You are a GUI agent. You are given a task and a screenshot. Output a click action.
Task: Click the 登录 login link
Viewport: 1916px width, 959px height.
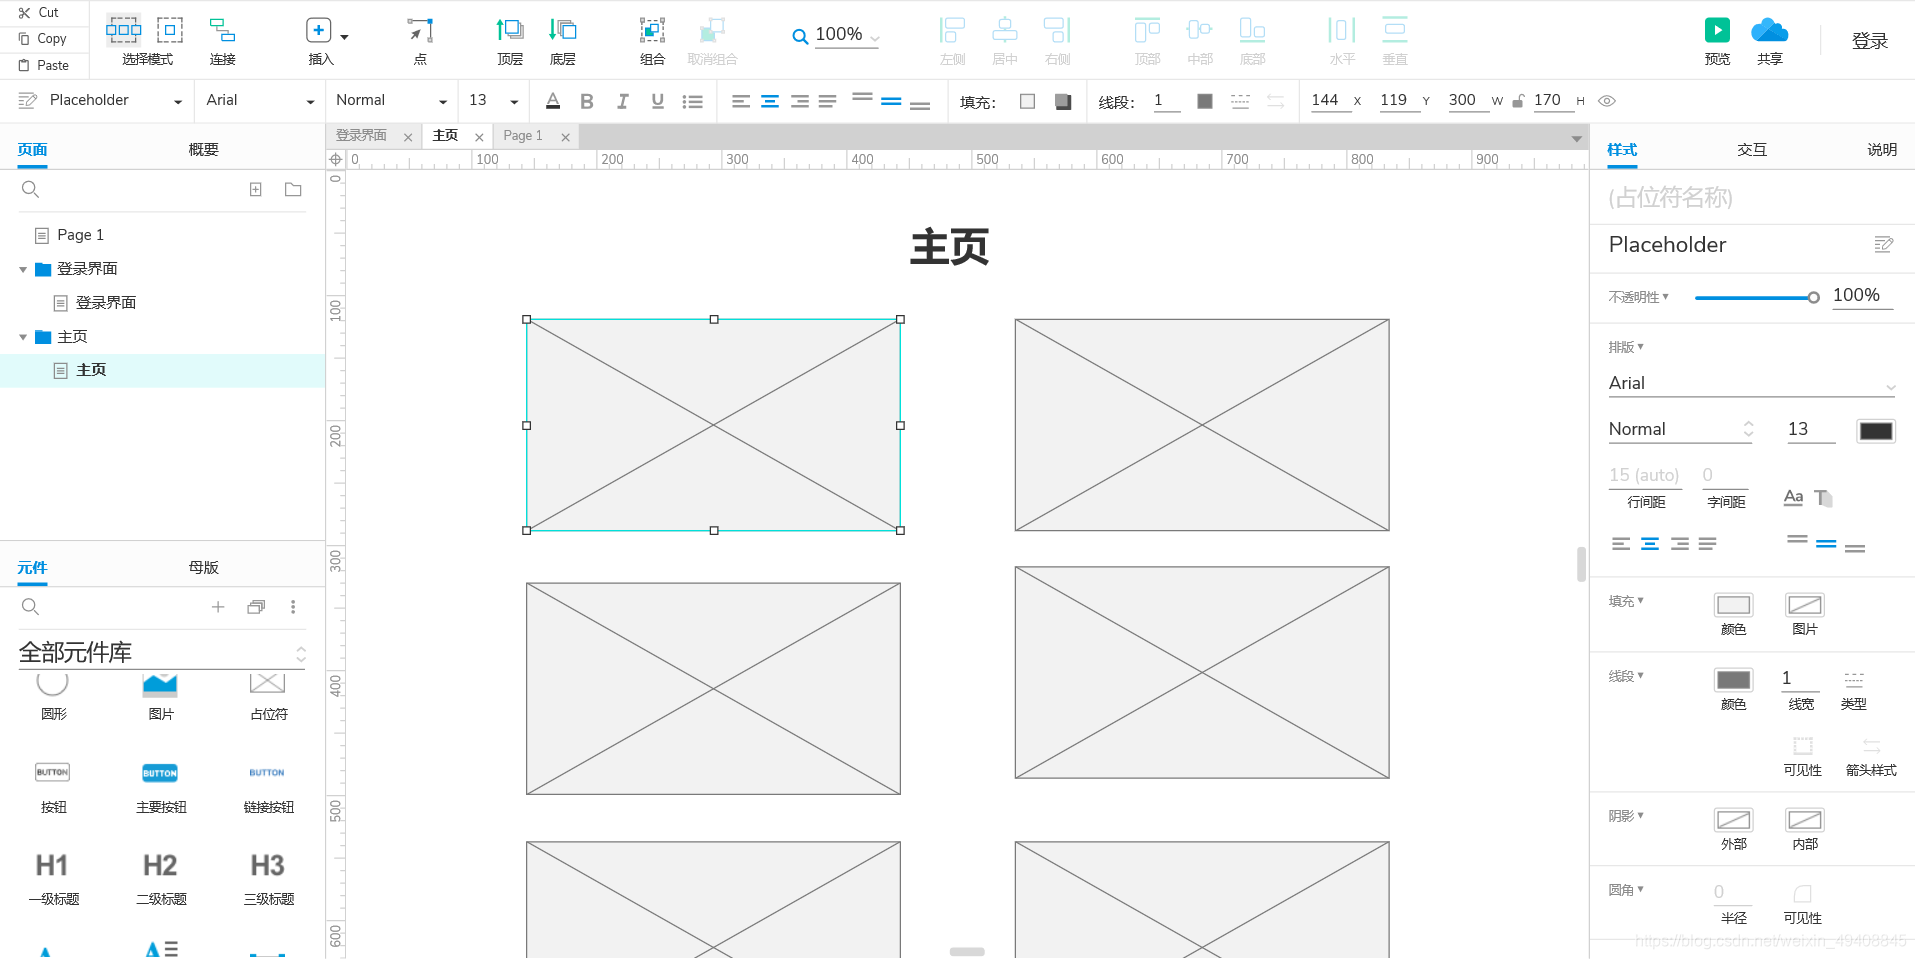point(1869,41)
